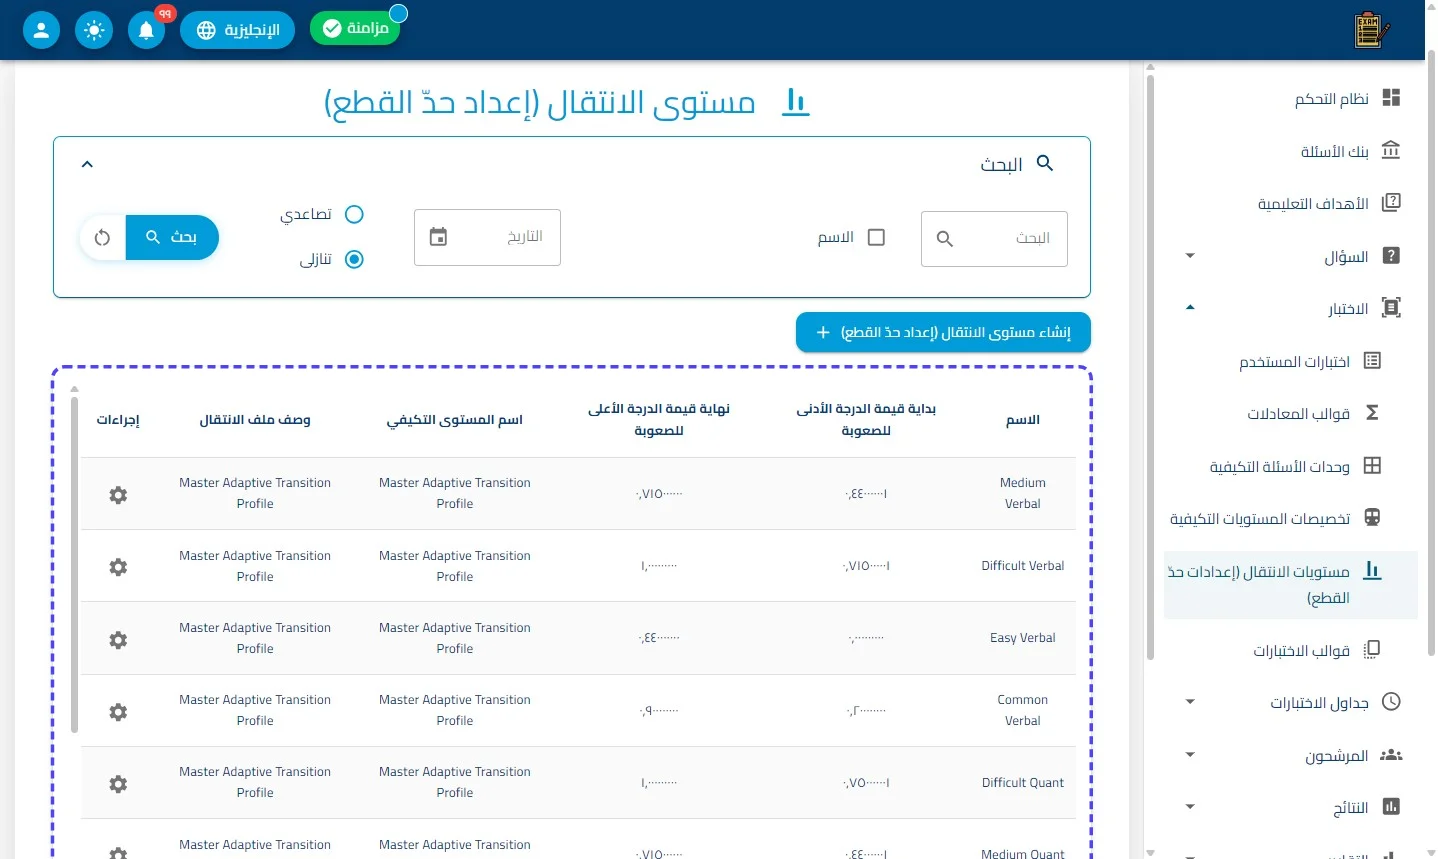Collapse the الاختبار sidebar menu arrow
The width and height of the screenshot is (1438, 859).
[x=1190, y=308]
